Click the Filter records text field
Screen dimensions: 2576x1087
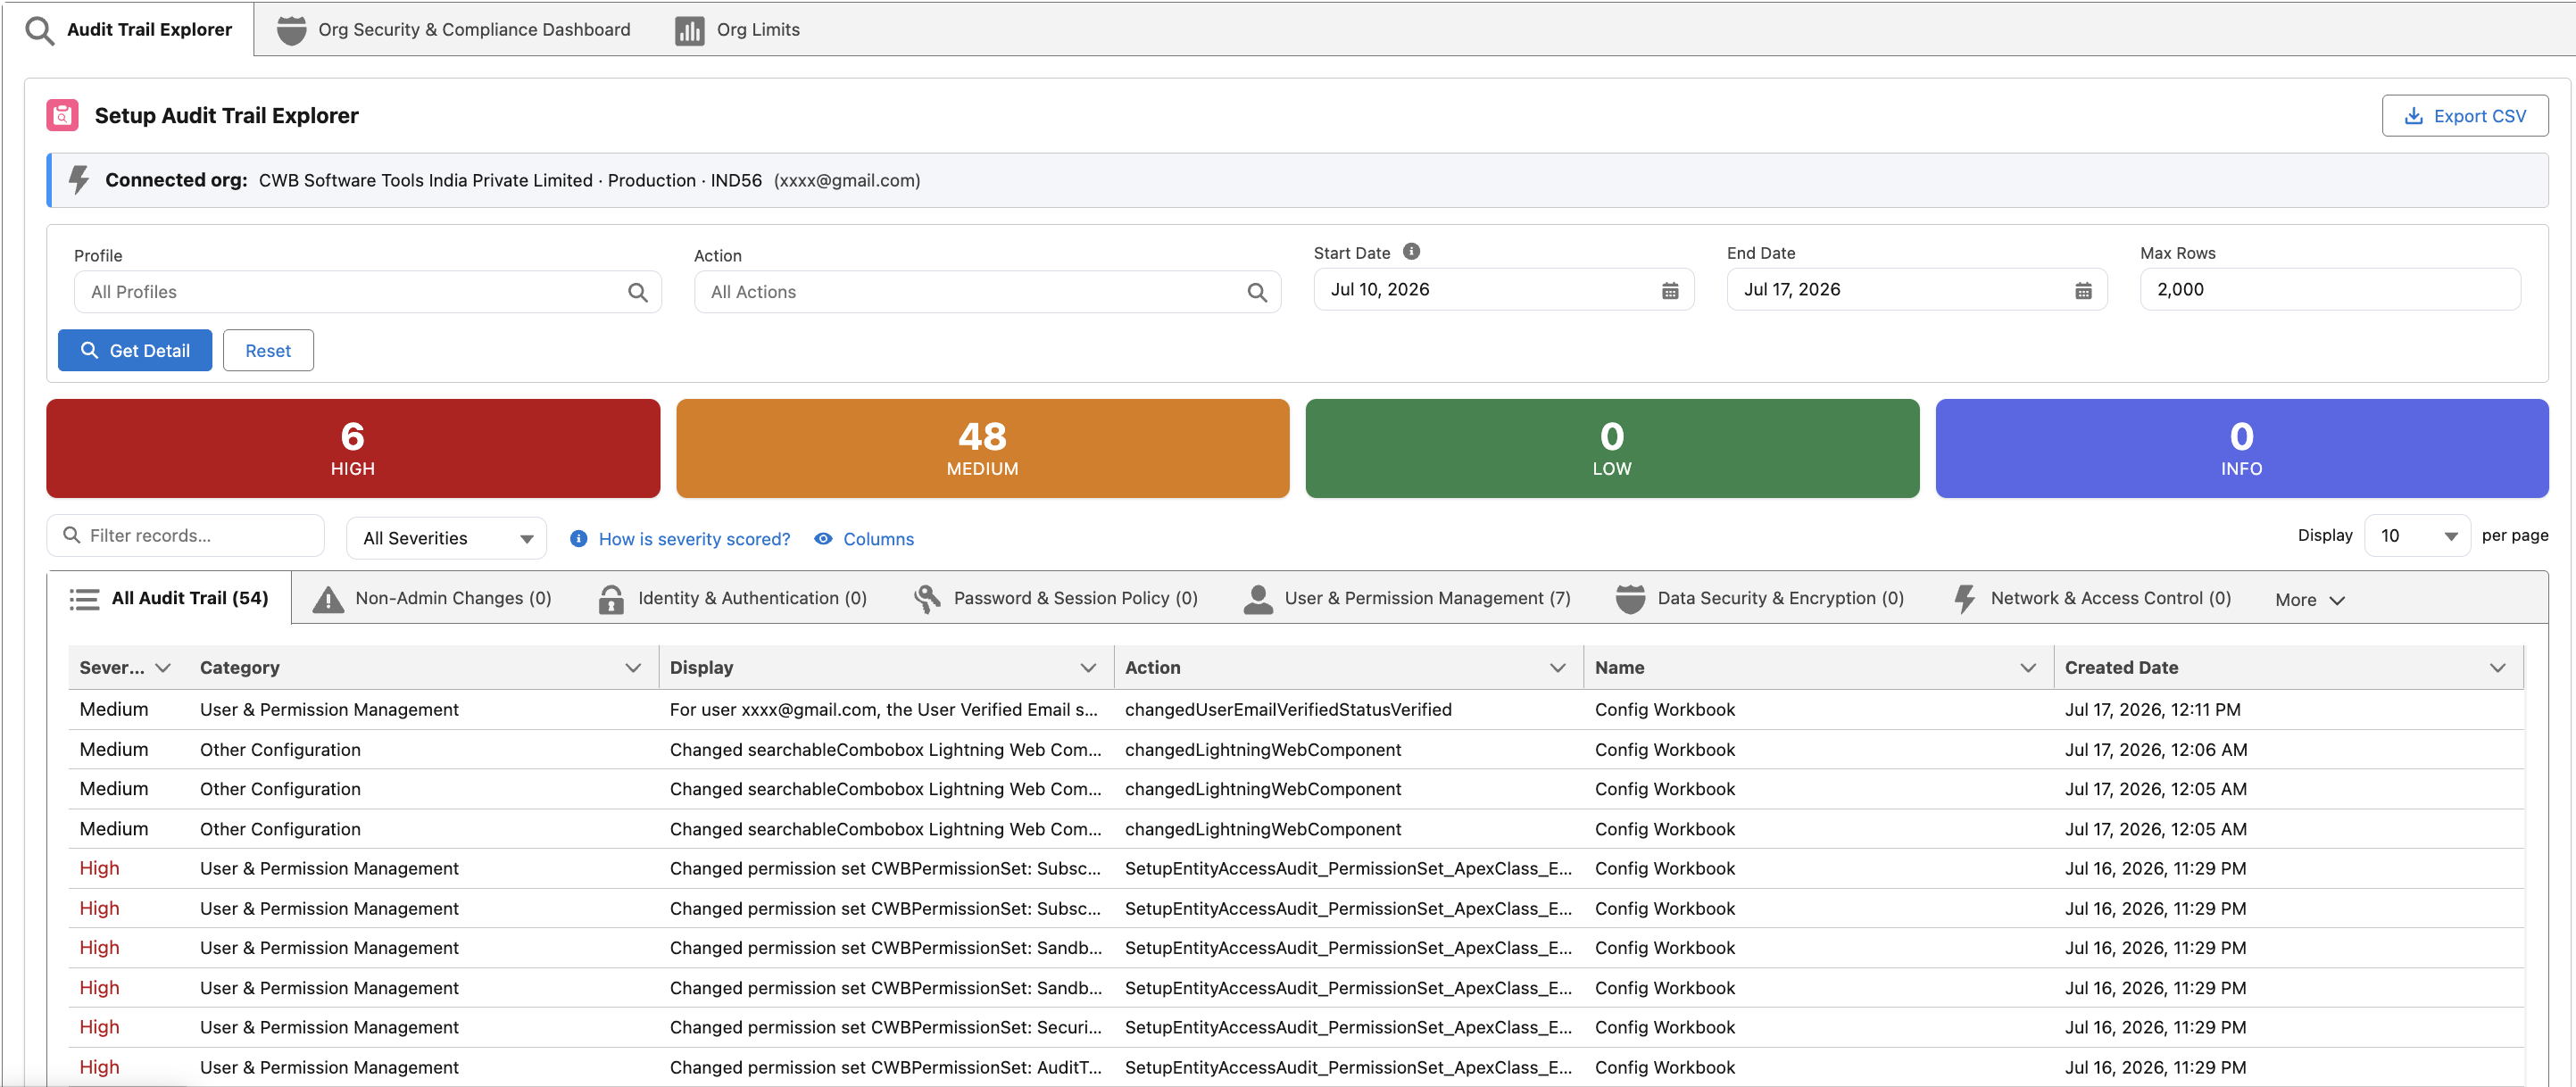(186, 535)
